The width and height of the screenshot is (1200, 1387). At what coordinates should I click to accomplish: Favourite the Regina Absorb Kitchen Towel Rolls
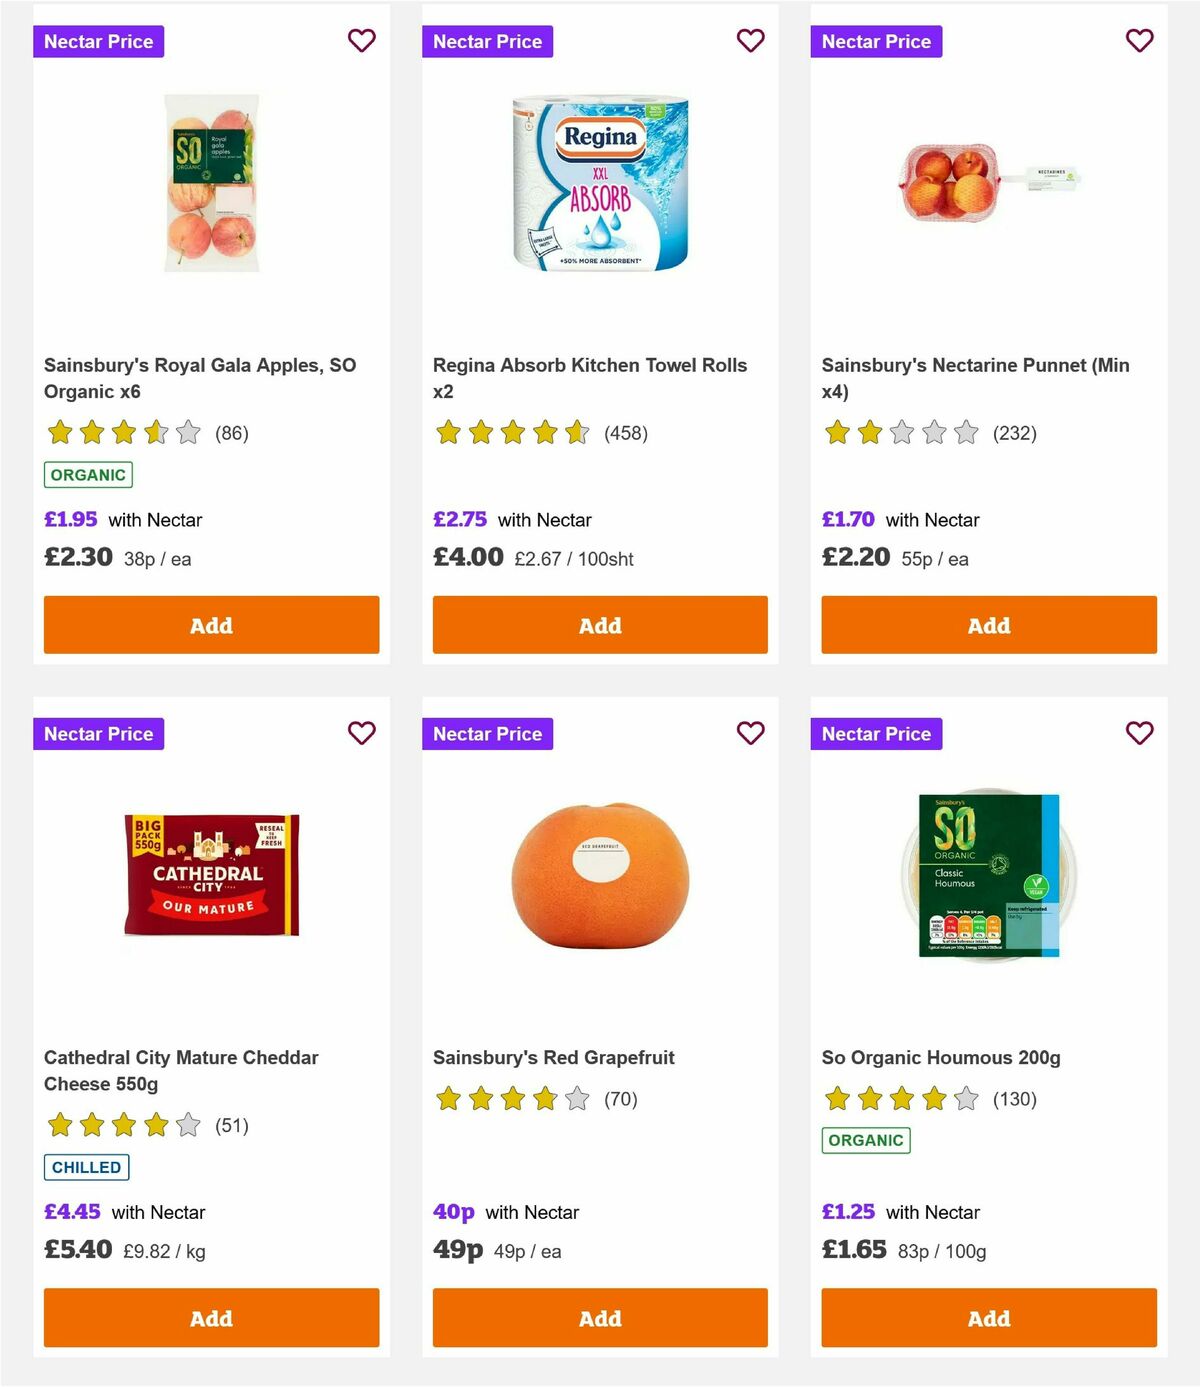point(750,41)
